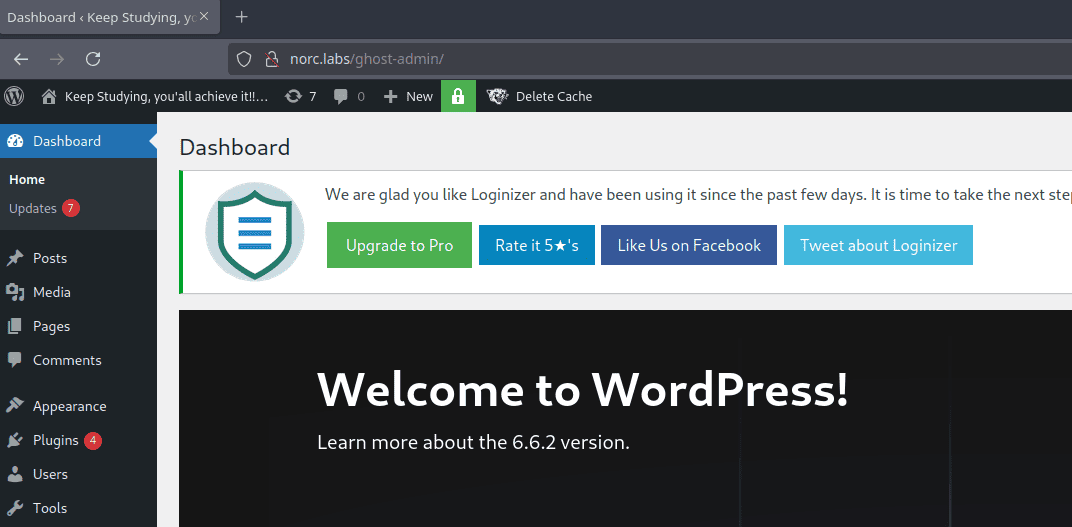Click the insecure connection lock icon
The width and height of the screenshot is (1072, 527).
pyautogui.click(x=270, y=59)
